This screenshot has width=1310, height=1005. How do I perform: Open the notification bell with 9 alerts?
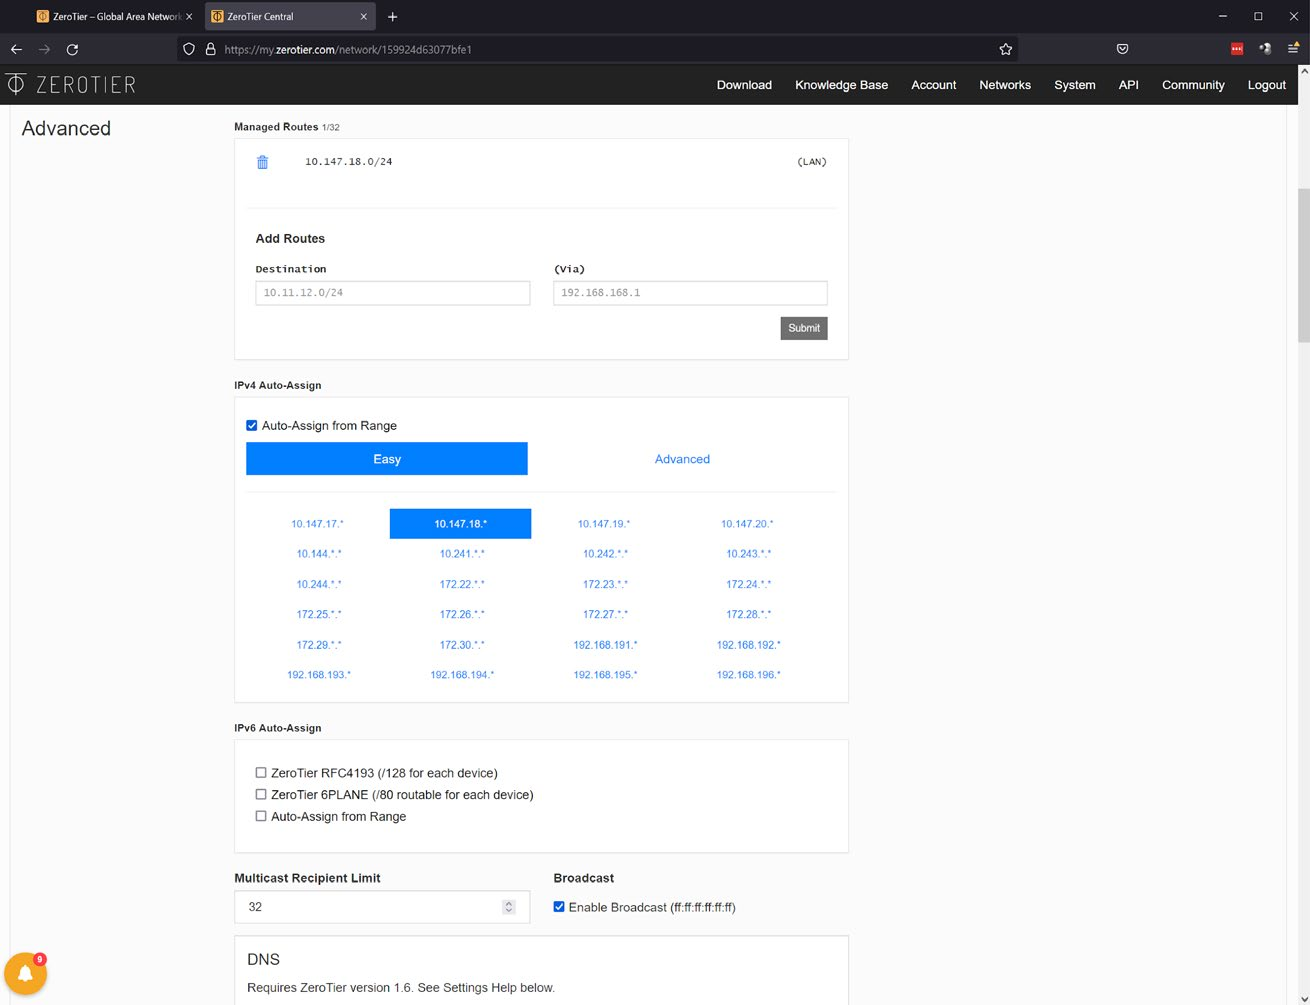pos(26,973)
